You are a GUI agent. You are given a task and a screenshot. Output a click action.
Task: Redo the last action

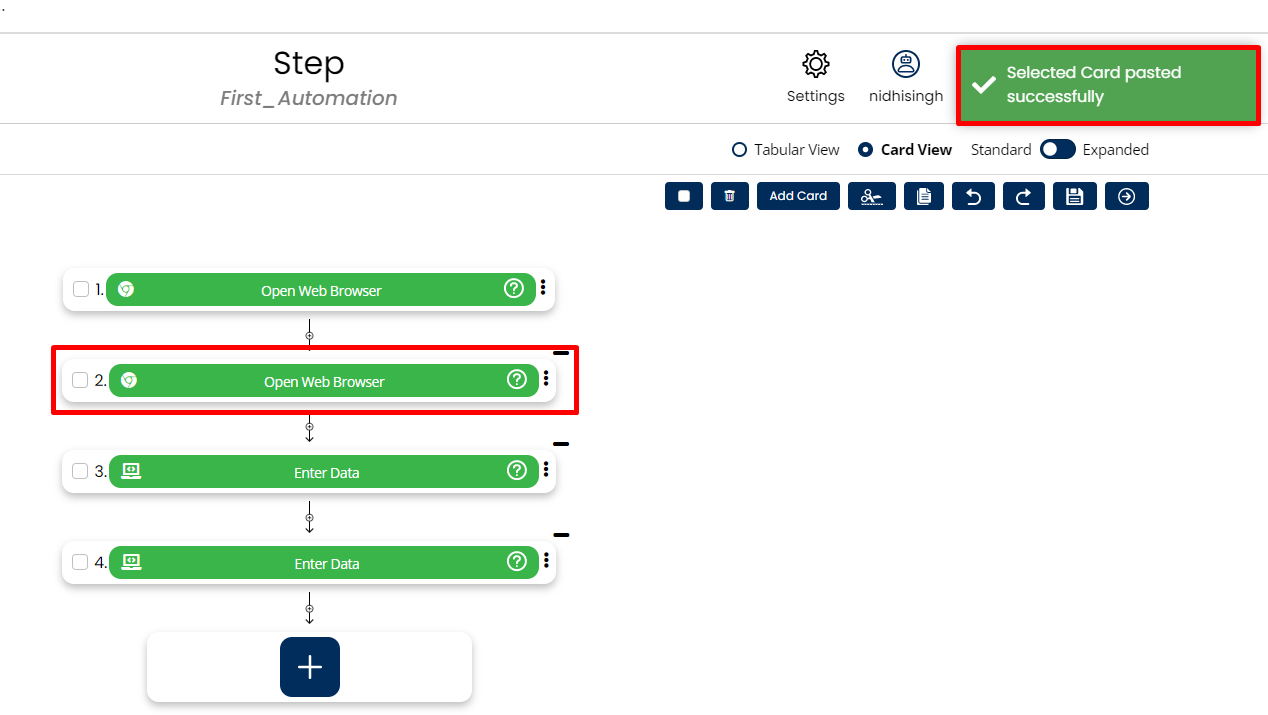[1023, 196]
